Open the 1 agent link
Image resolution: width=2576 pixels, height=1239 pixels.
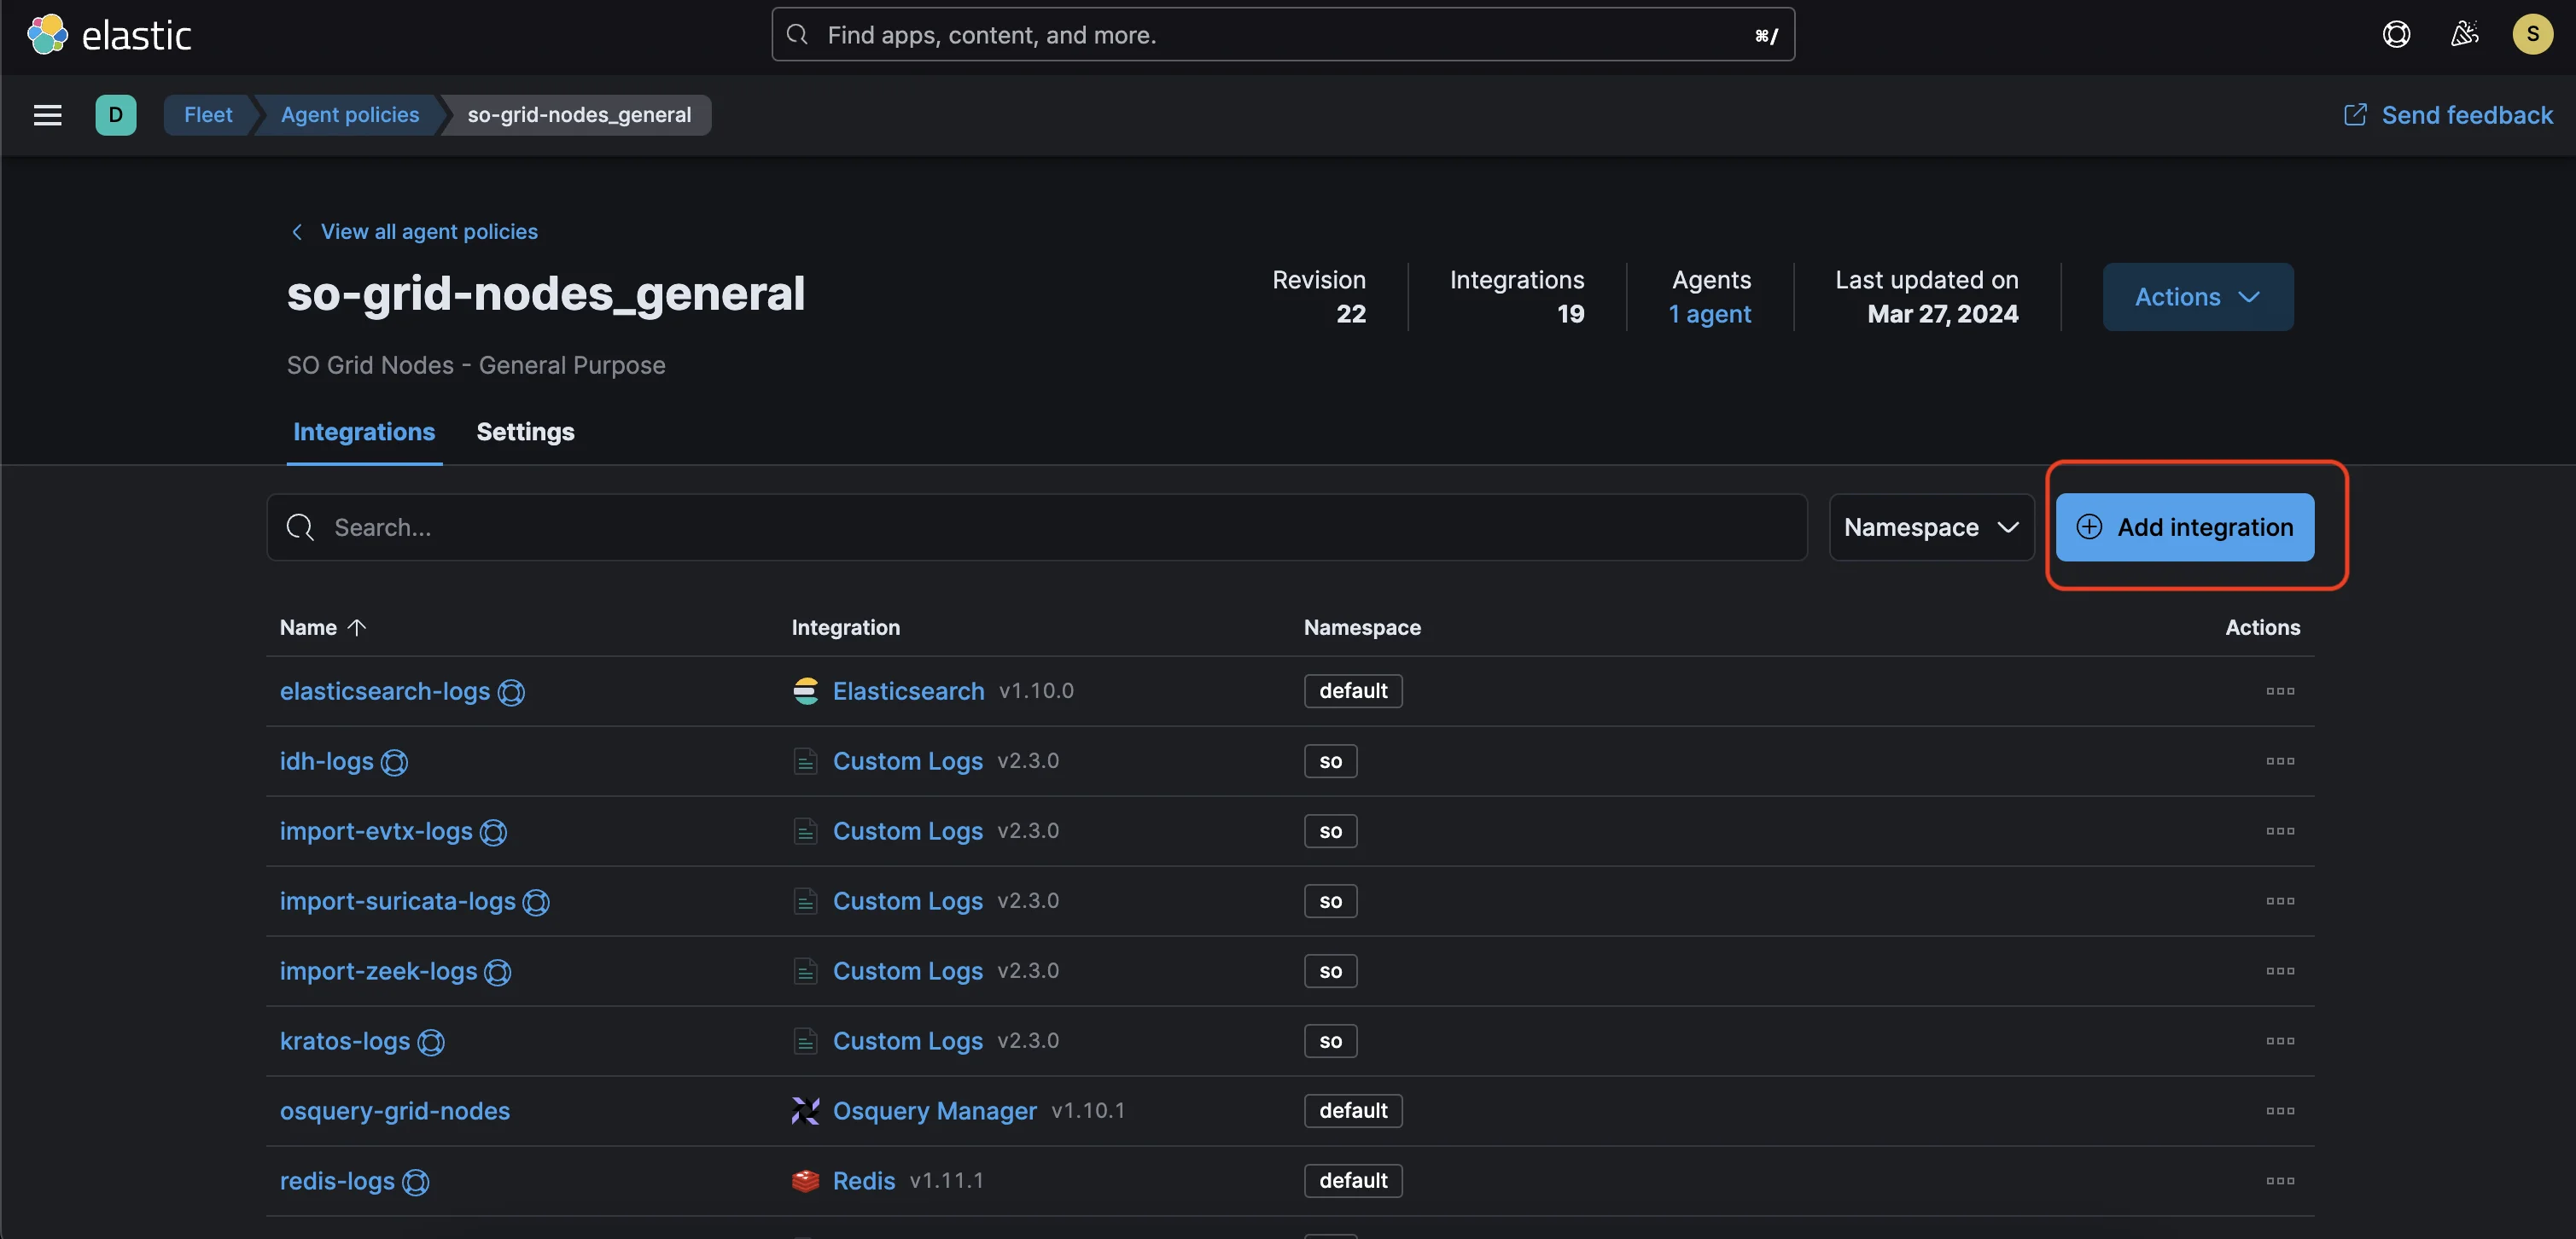click(x=1710, y=314)
